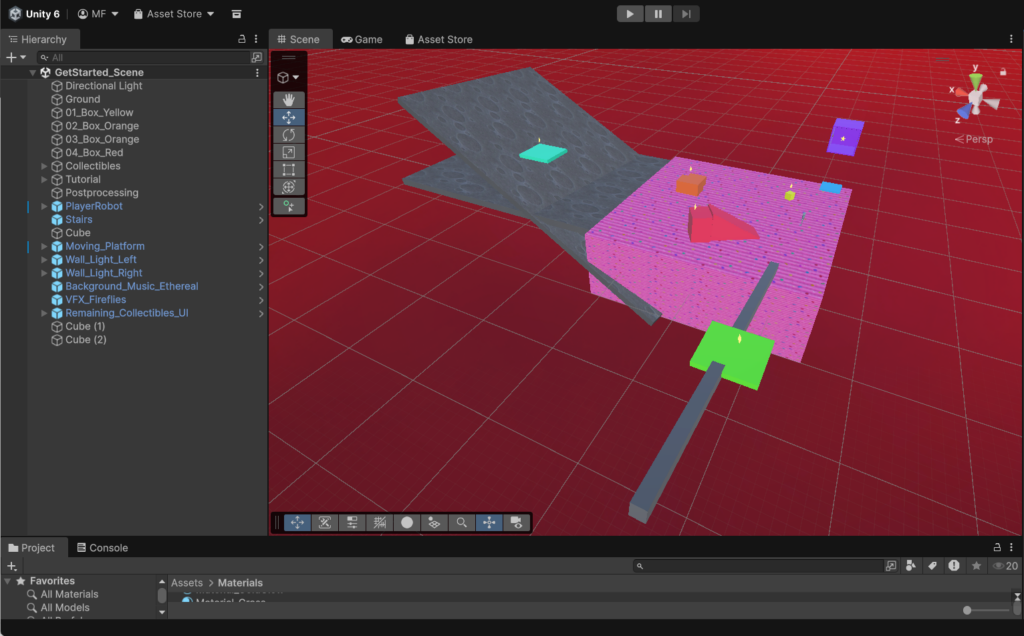Select the Scale tool
1024x636 pixels.
click(x=289, y=152)
